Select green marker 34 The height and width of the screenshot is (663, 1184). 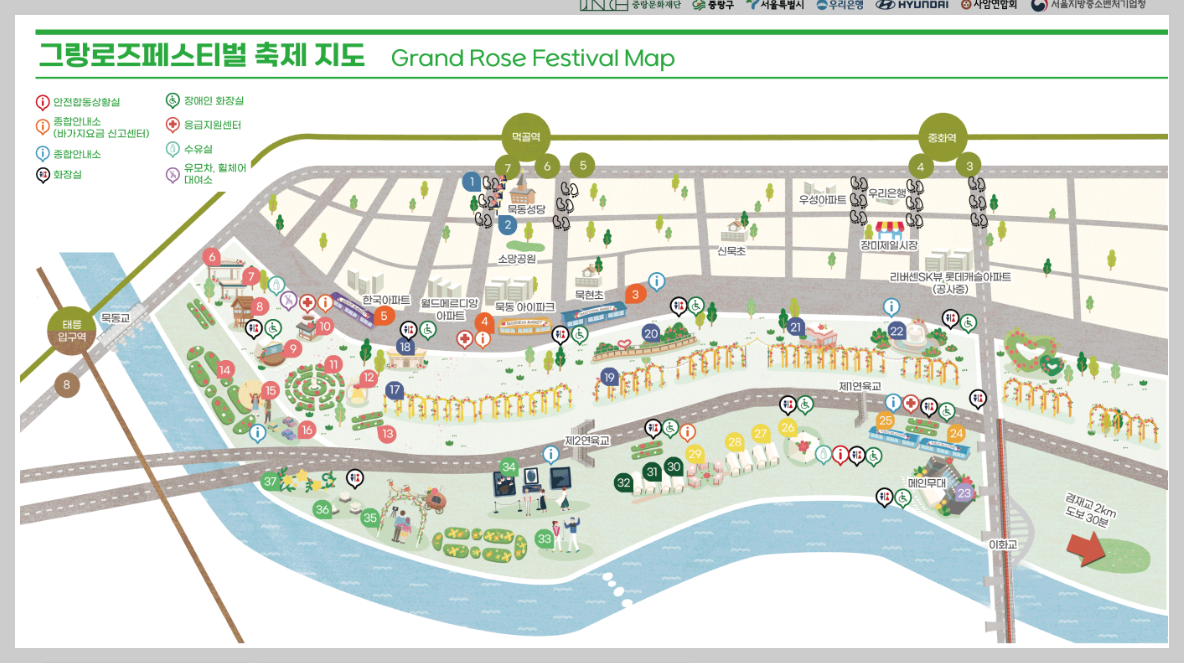tap(508, 467)
